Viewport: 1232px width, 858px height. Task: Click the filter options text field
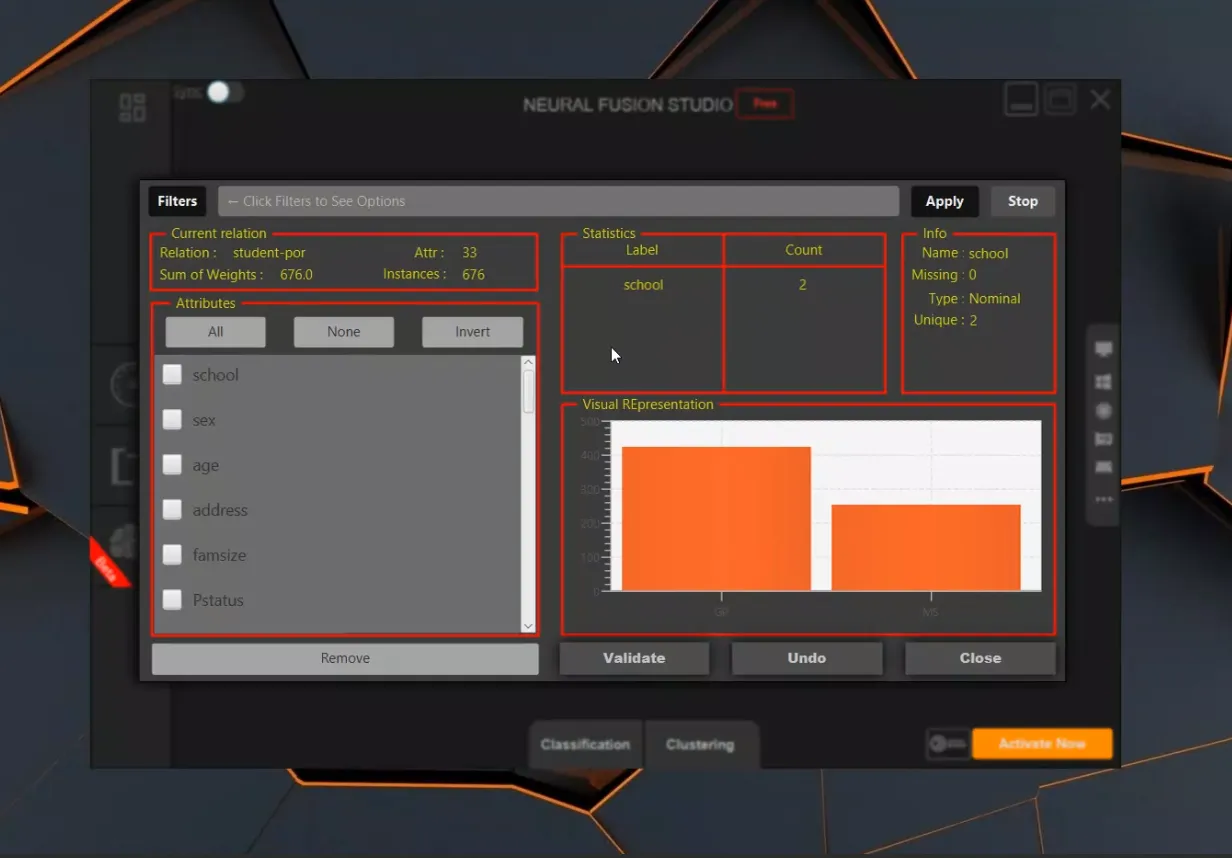coord(558,201)
